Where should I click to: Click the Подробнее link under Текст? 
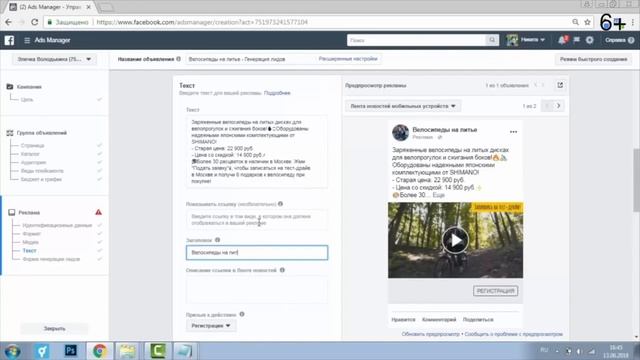277,93
